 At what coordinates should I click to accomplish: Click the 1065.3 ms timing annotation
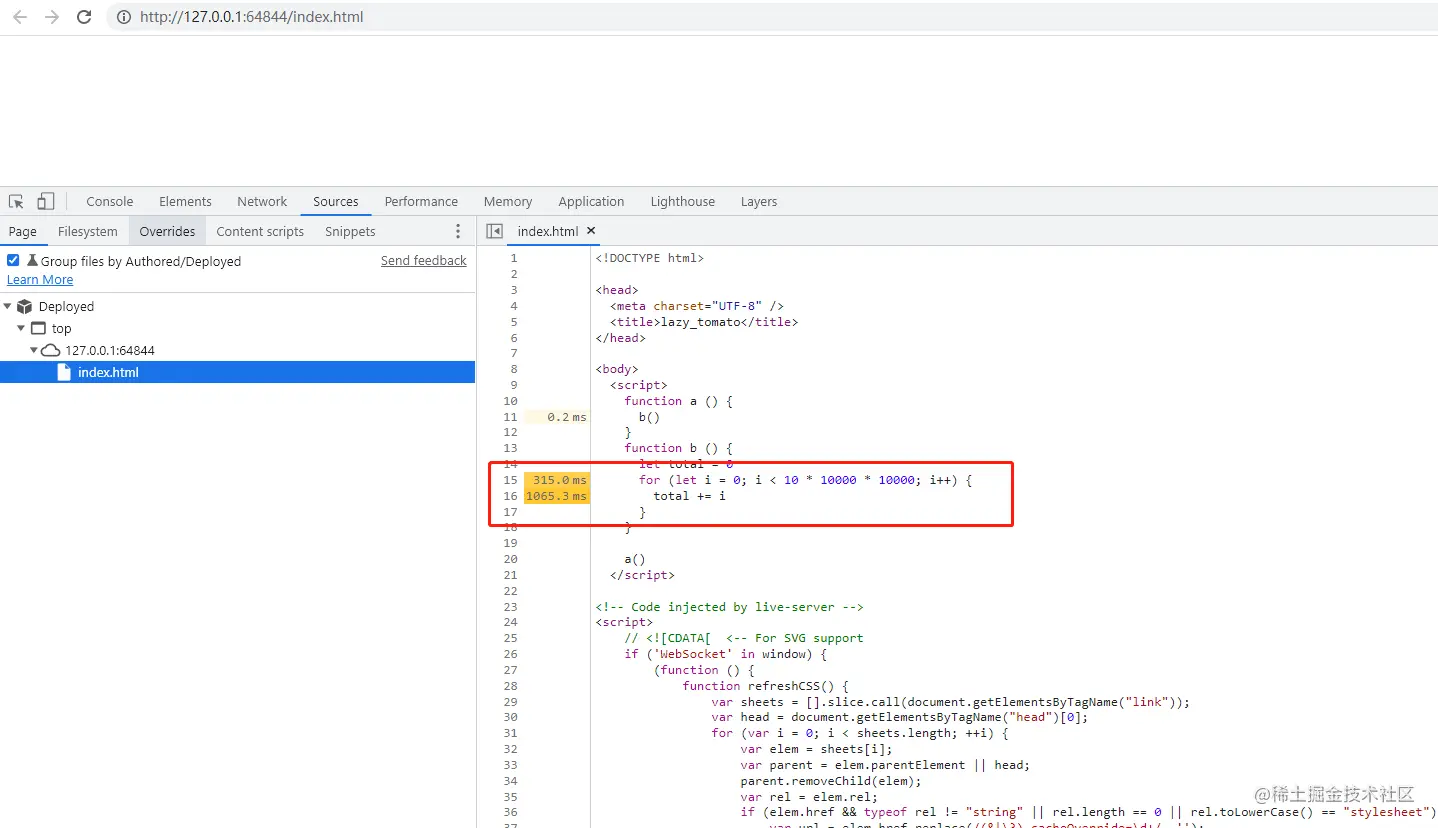(x=557, y=496)
